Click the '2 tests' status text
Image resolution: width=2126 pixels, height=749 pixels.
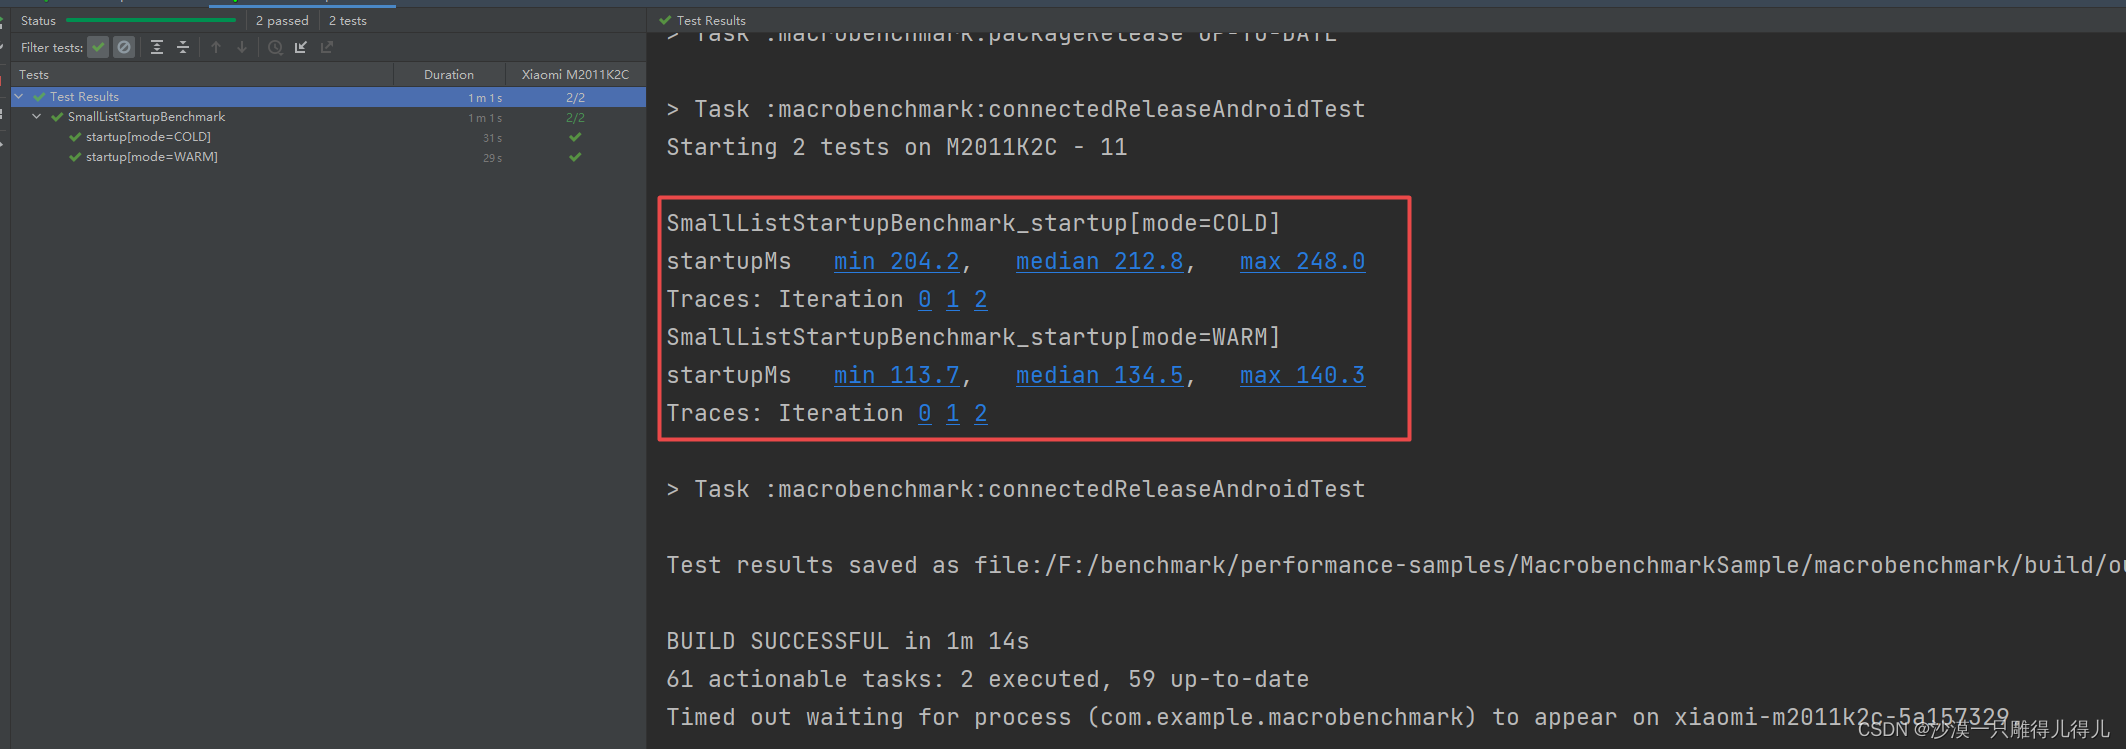click(x=348, y=20)
